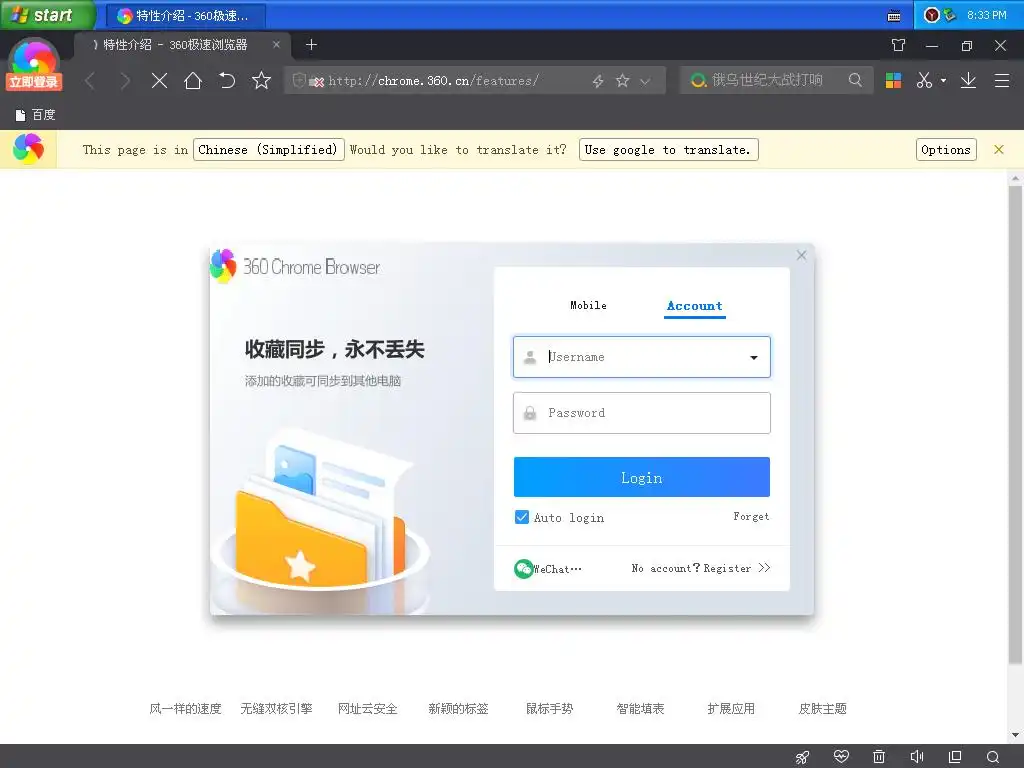Open 无缝双核引擎 feature link
Image resolution: width=1024 pixels, height=768 pixels.
pos(276,709)
